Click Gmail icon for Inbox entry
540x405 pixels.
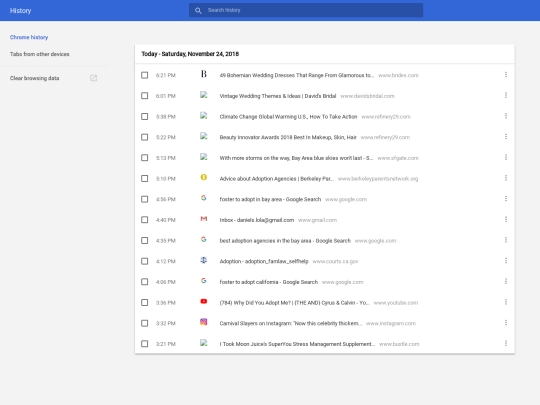[x=204, y=219]
